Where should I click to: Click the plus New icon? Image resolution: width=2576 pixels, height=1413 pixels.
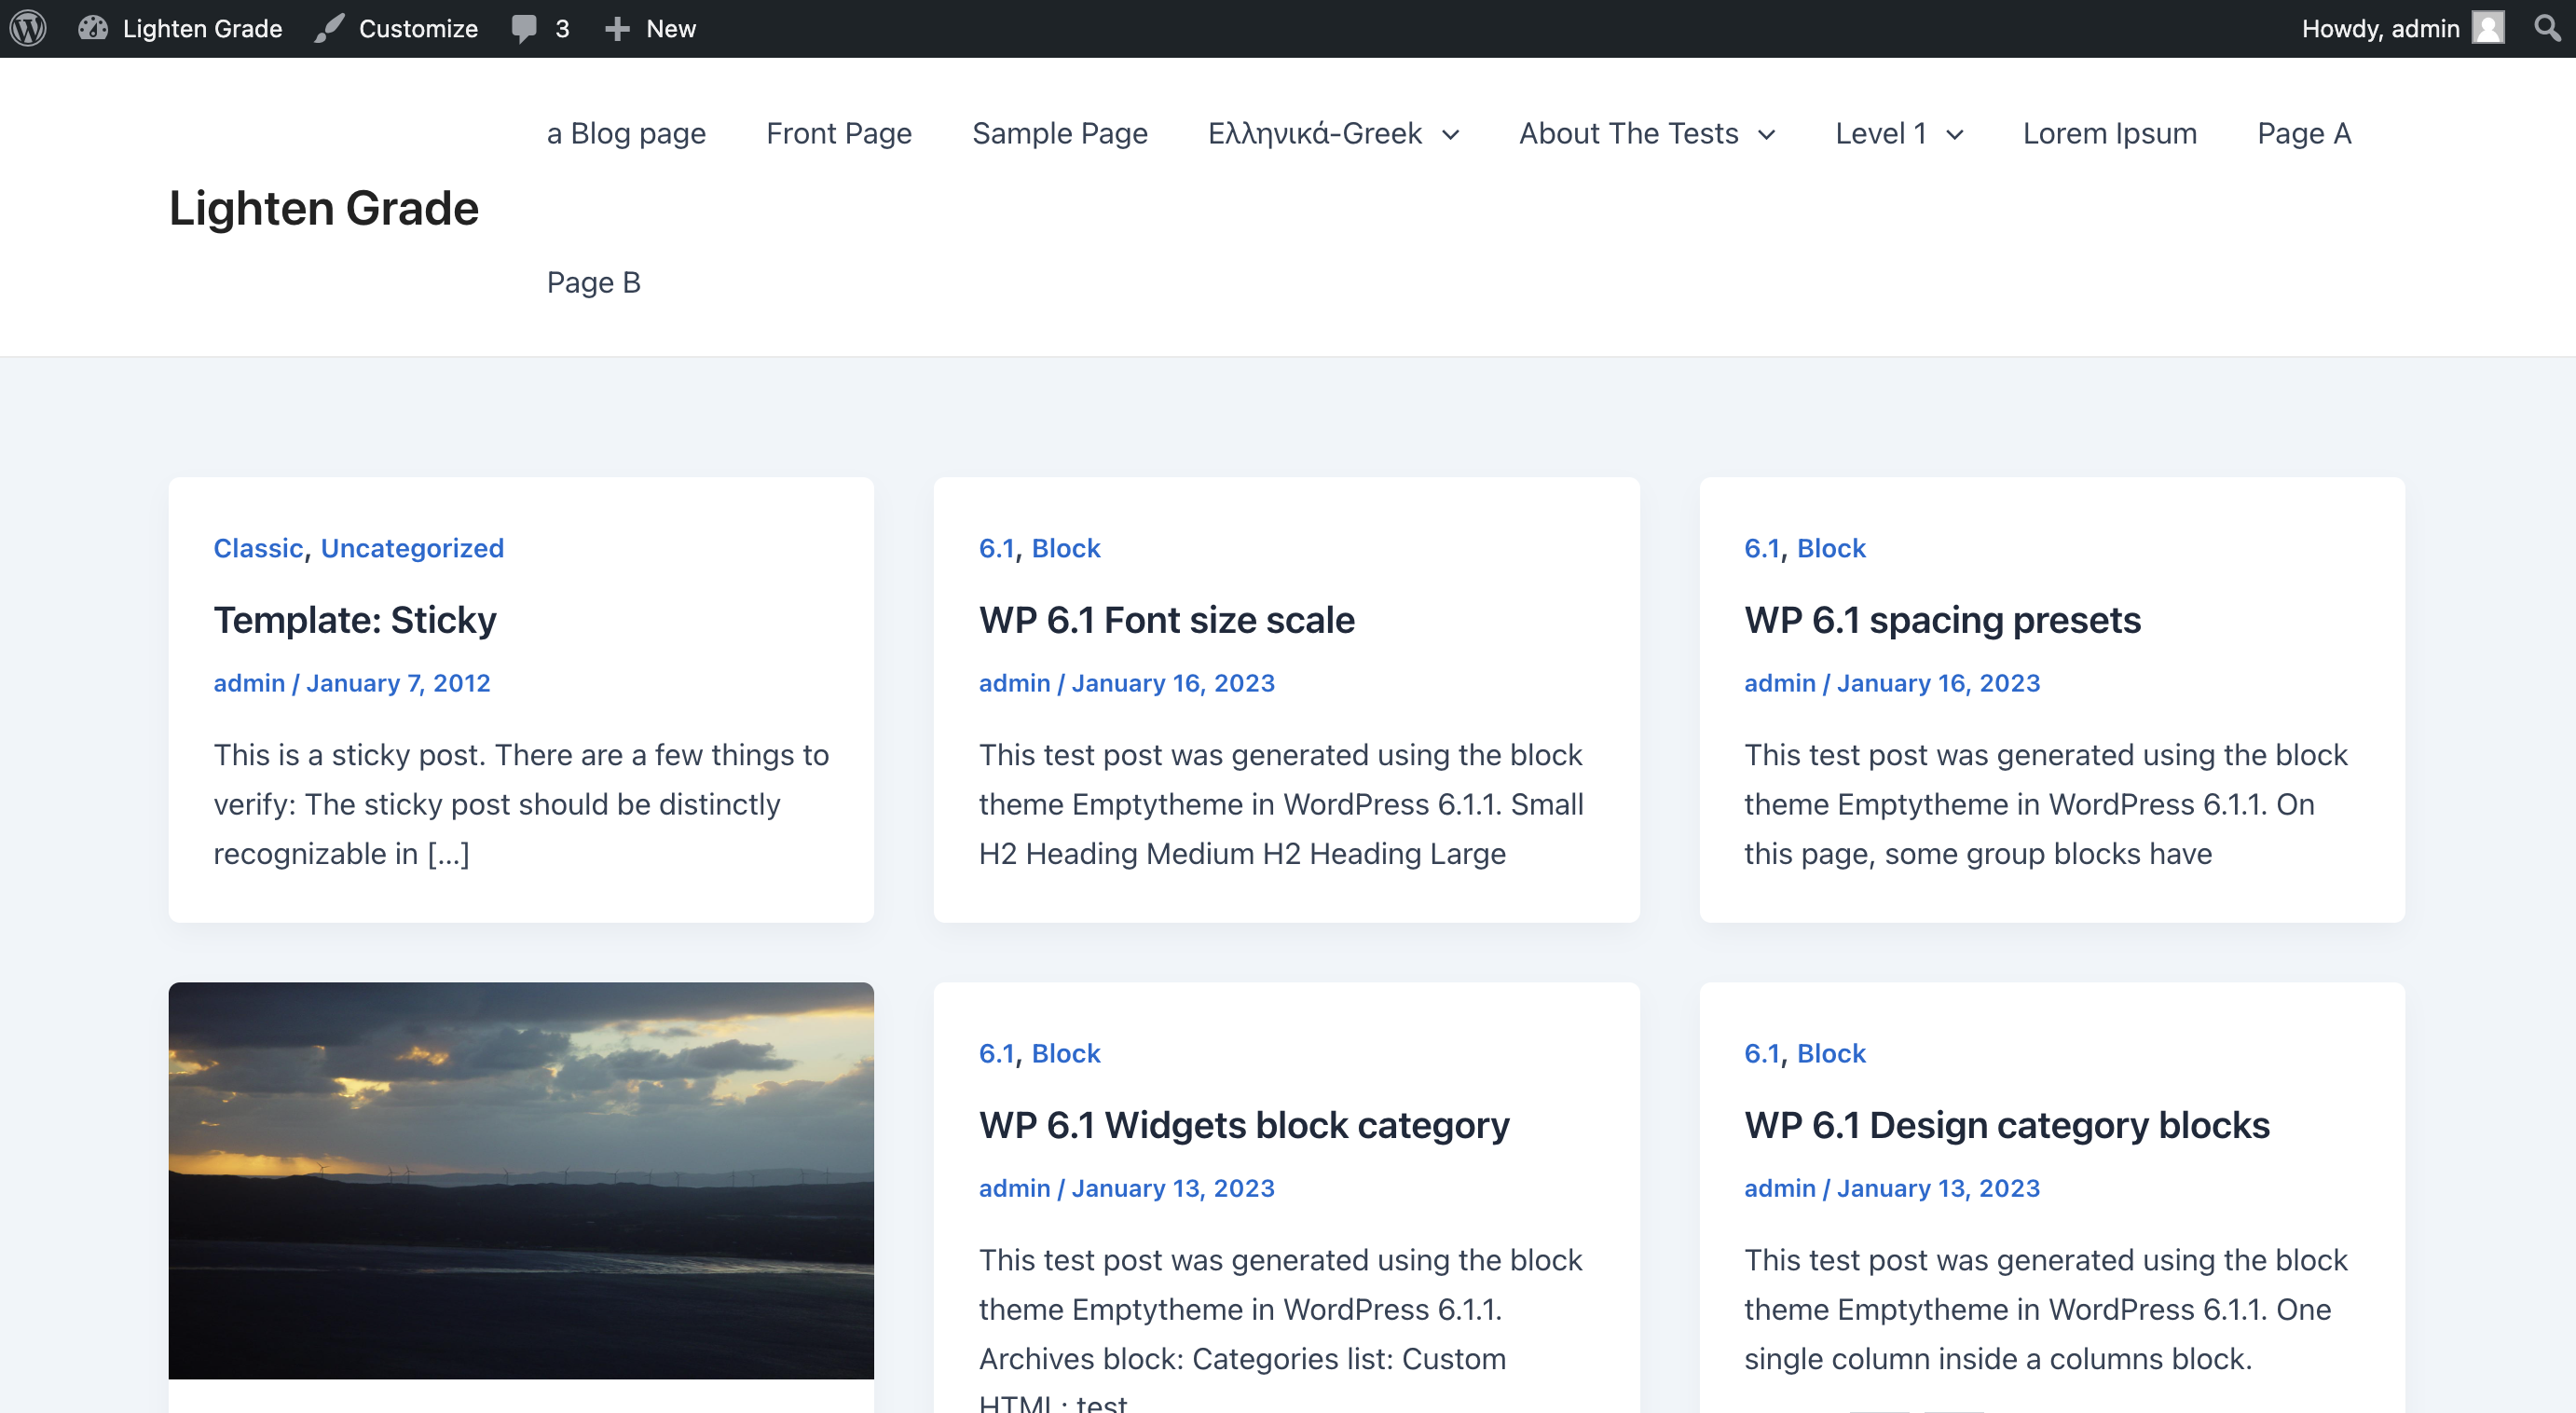pos(617,28)
